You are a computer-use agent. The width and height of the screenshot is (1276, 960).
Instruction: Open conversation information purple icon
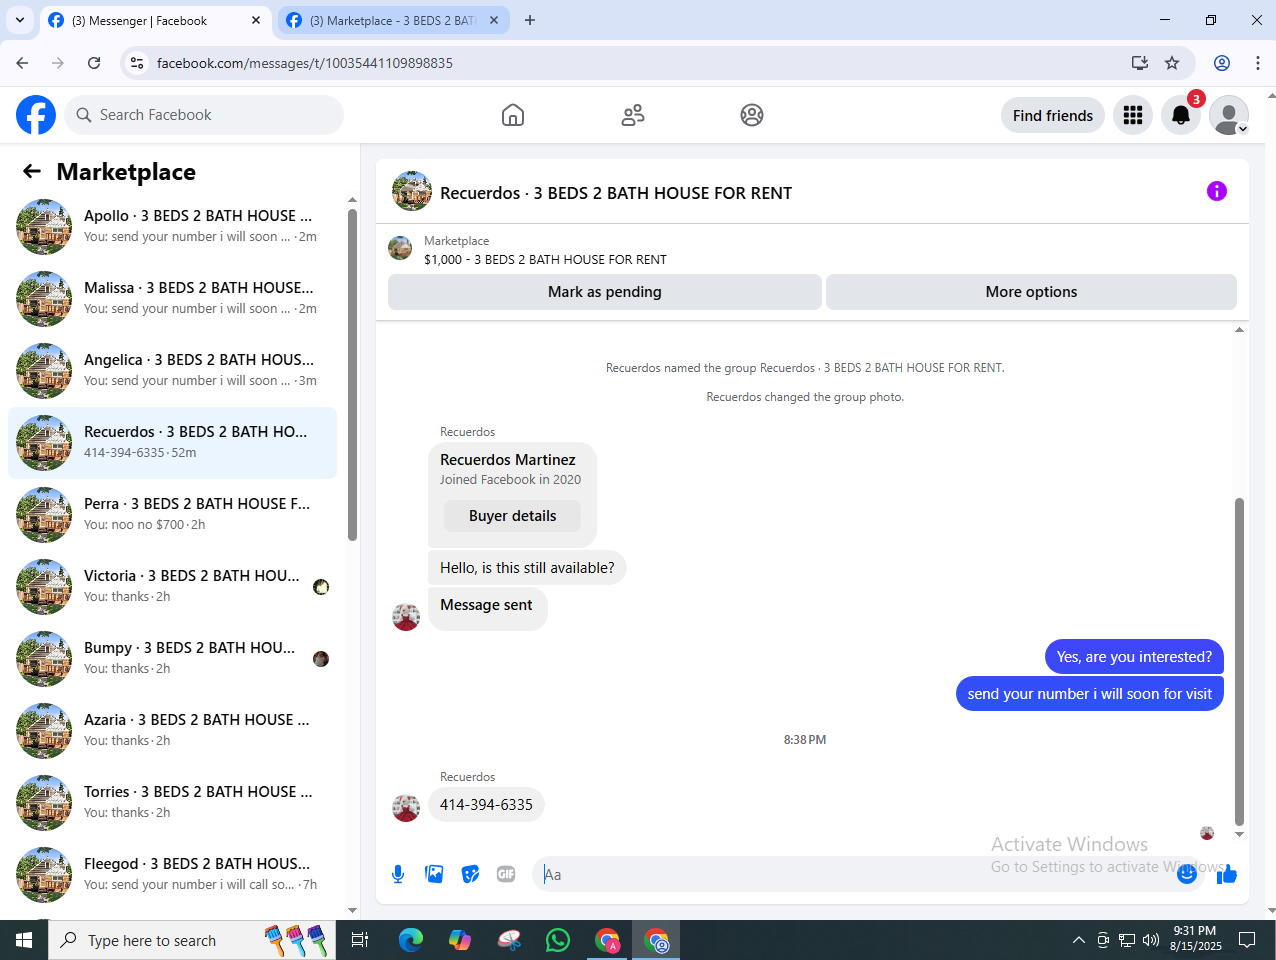click(x=1217, y=191)
